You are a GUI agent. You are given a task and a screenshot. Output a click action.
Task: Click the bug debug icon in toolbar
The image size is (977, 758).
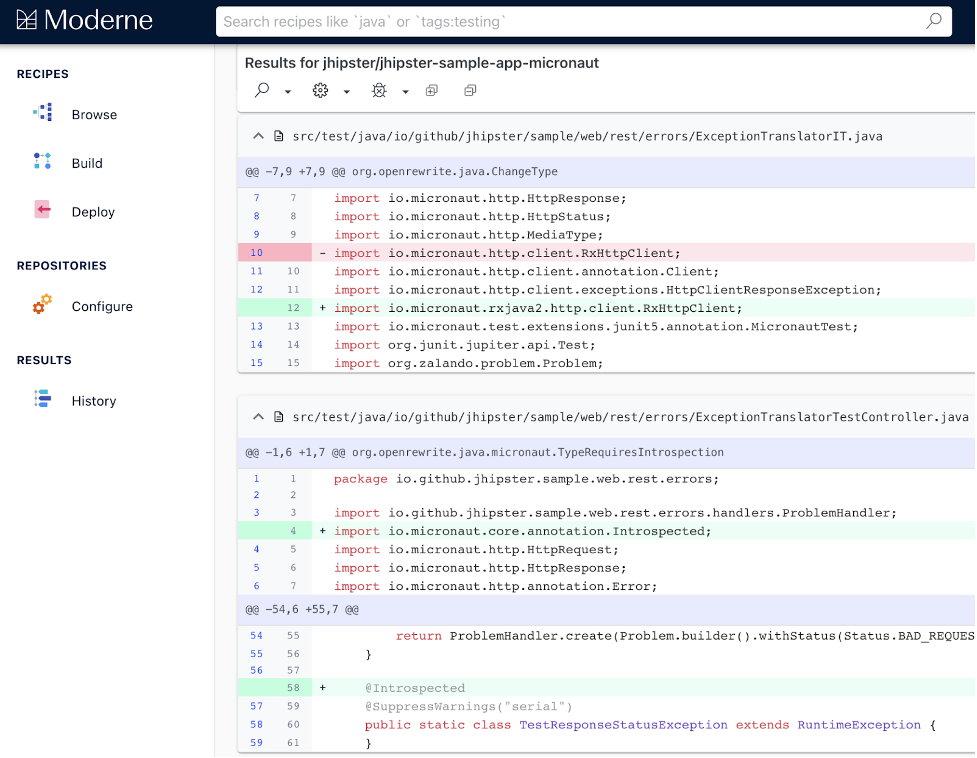pyautogui.click(x=379, y=90)
